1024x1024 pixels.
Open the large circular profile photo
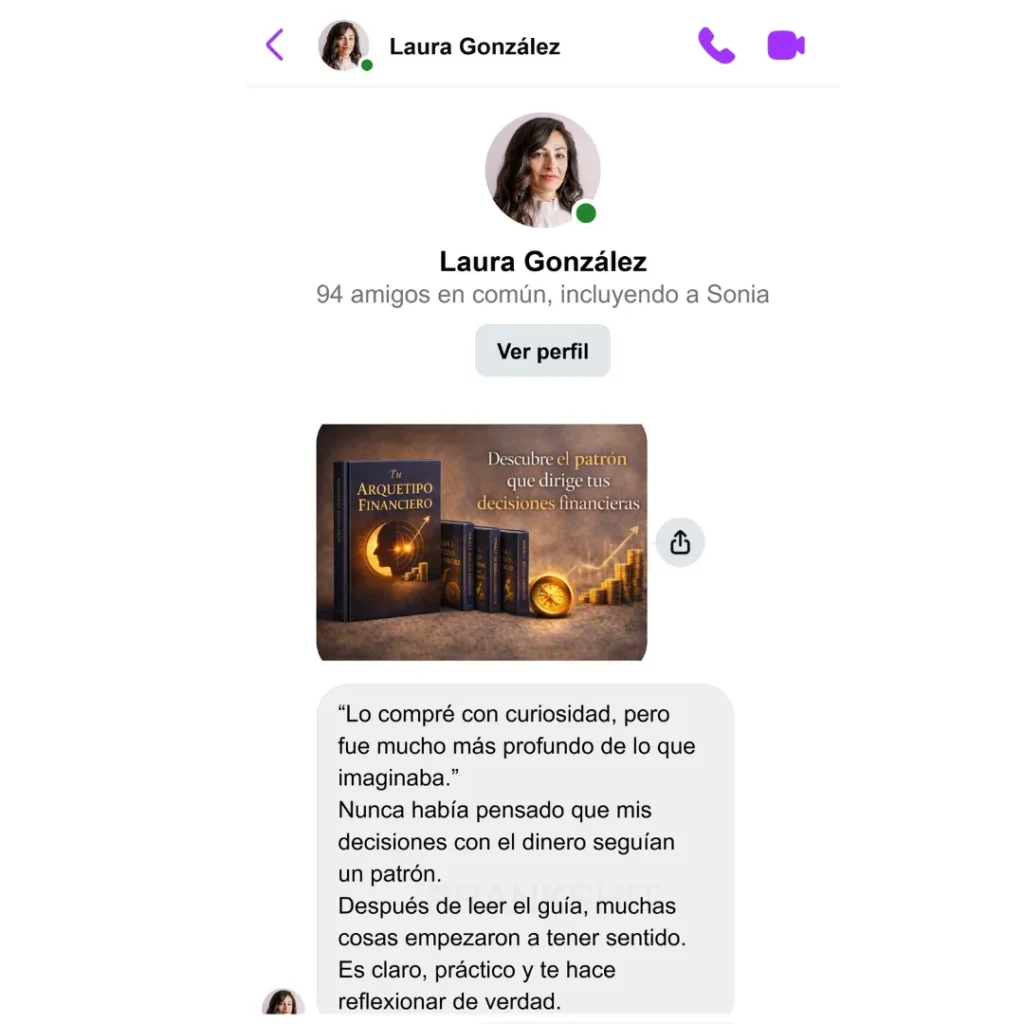tap(543, 170)
